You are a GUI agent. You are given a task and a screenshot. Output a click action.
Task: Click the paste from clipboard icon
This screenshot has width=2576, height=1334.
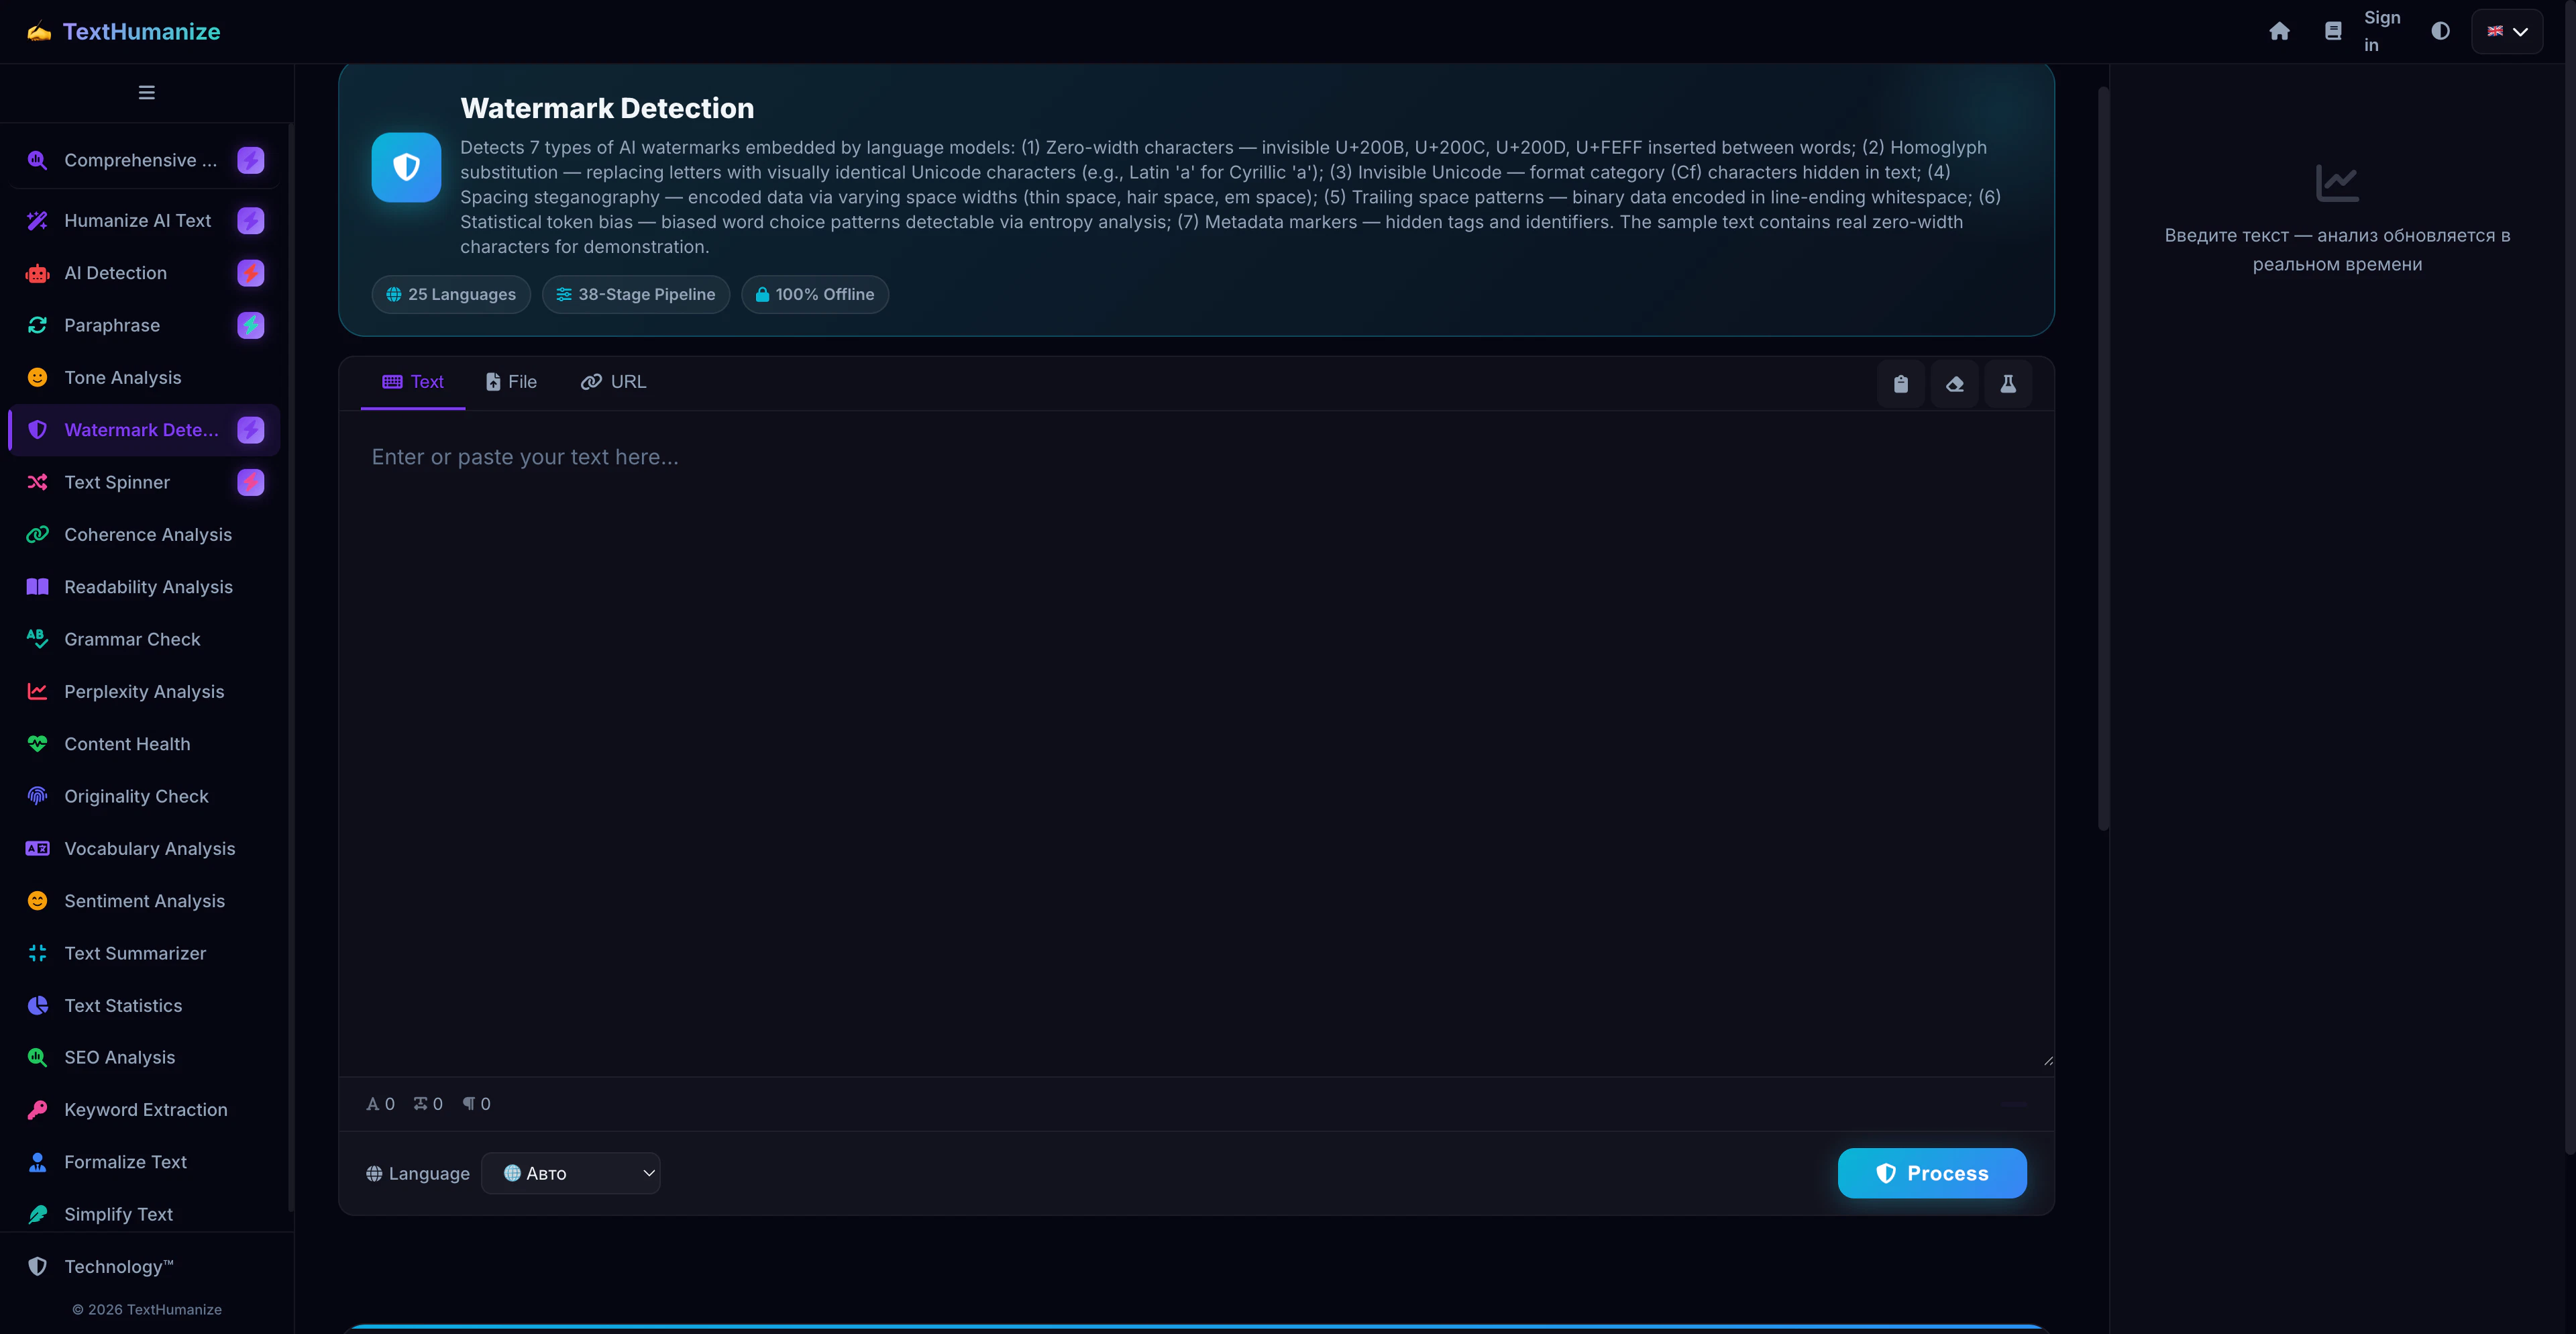coord(1900,384)
